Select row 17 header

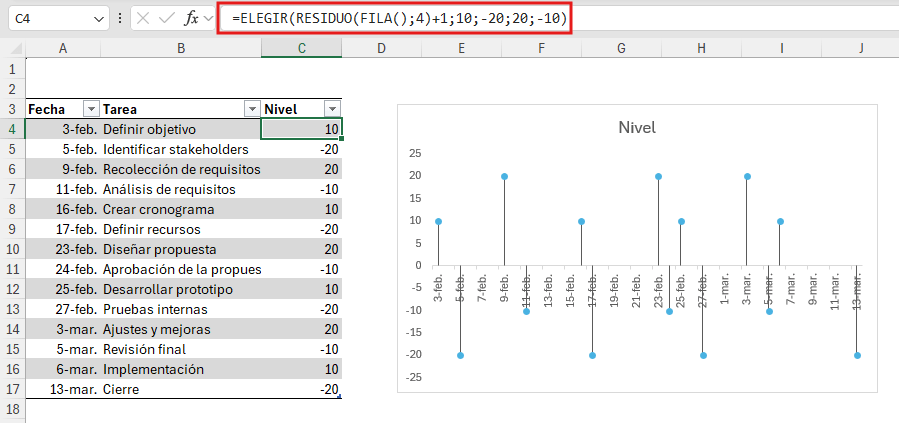coord(13,390)
